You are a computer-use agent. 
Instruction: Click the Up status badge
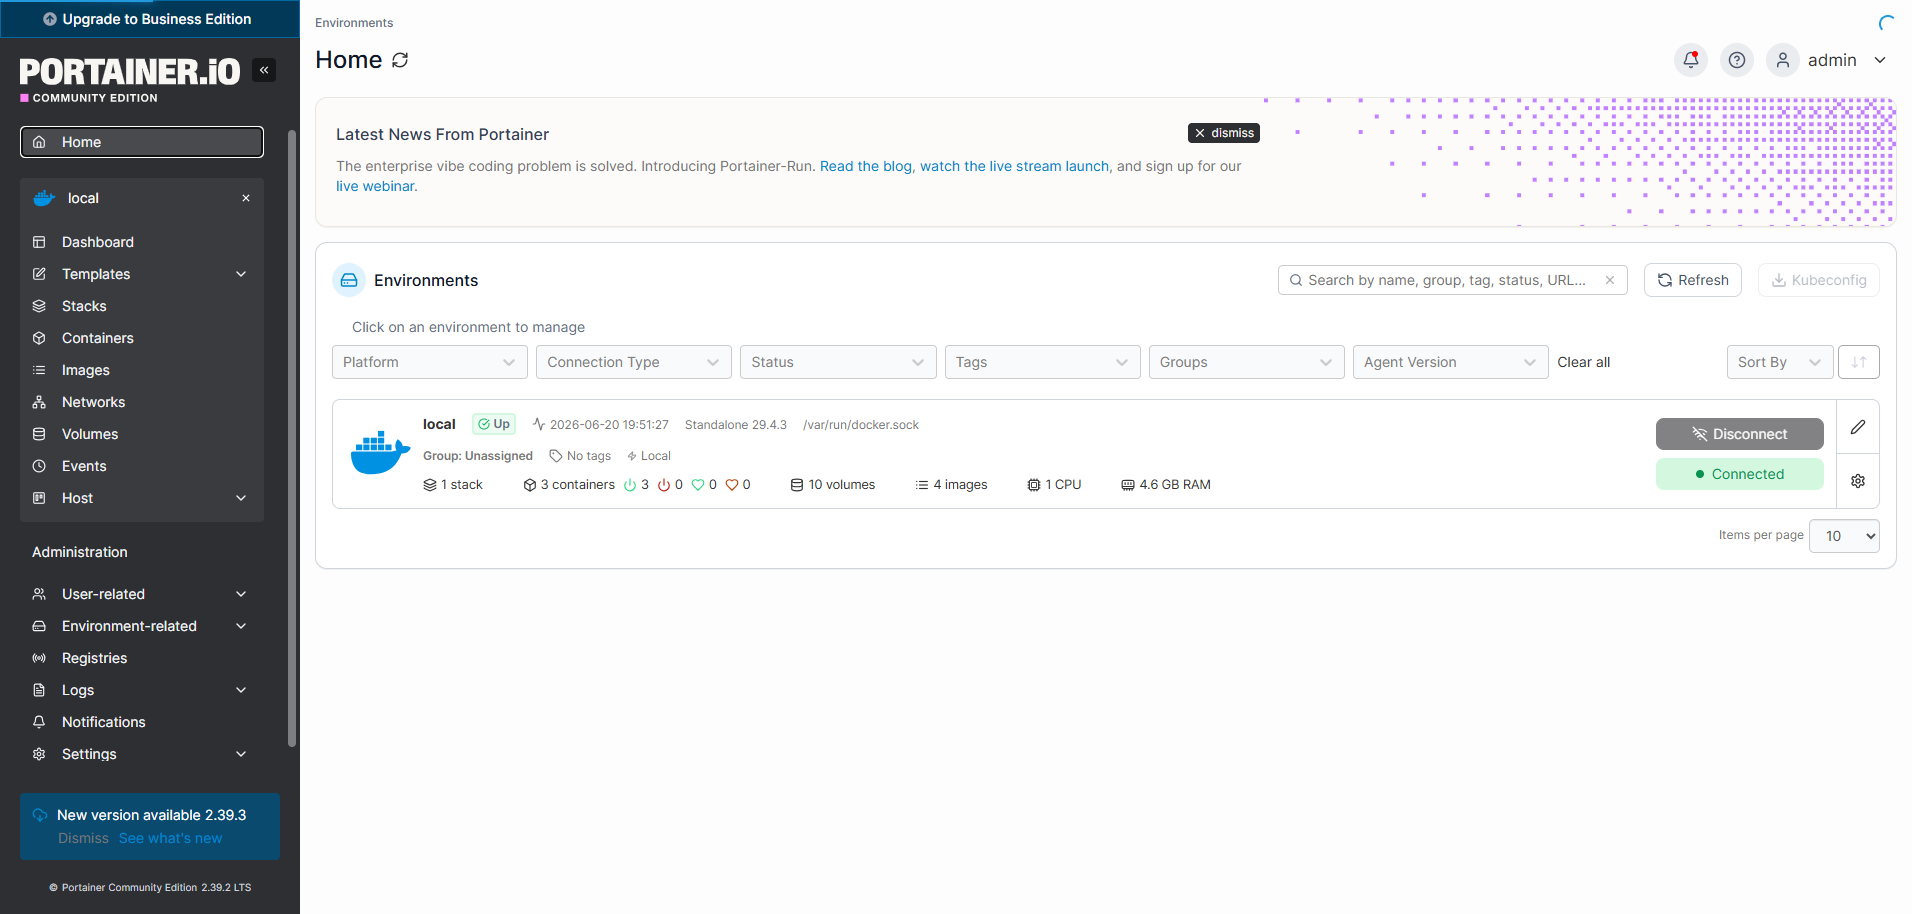point(494,424)
